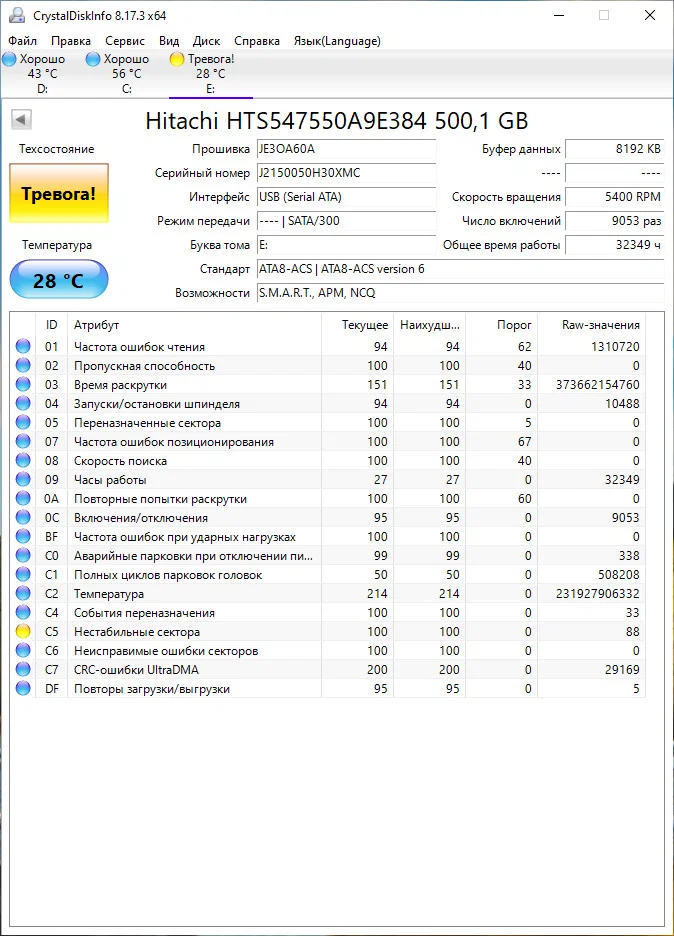Switch to disk D: tab showing 43 °C
The height and width of the screenshot is (936, 674).
(x=42, y=74)
